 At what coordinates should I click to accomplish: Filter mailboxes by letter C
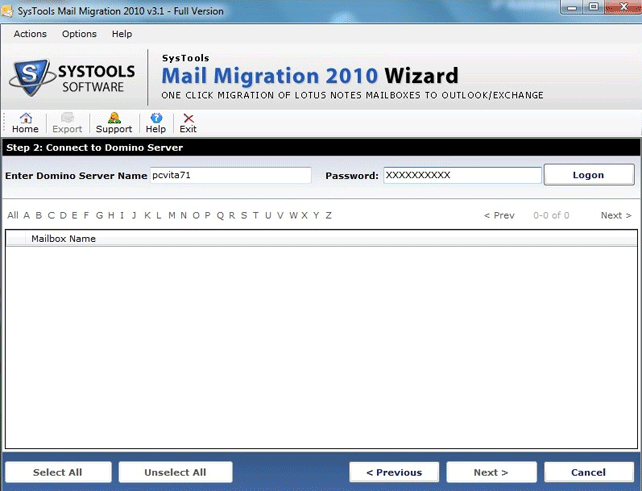tap(51, 215)
